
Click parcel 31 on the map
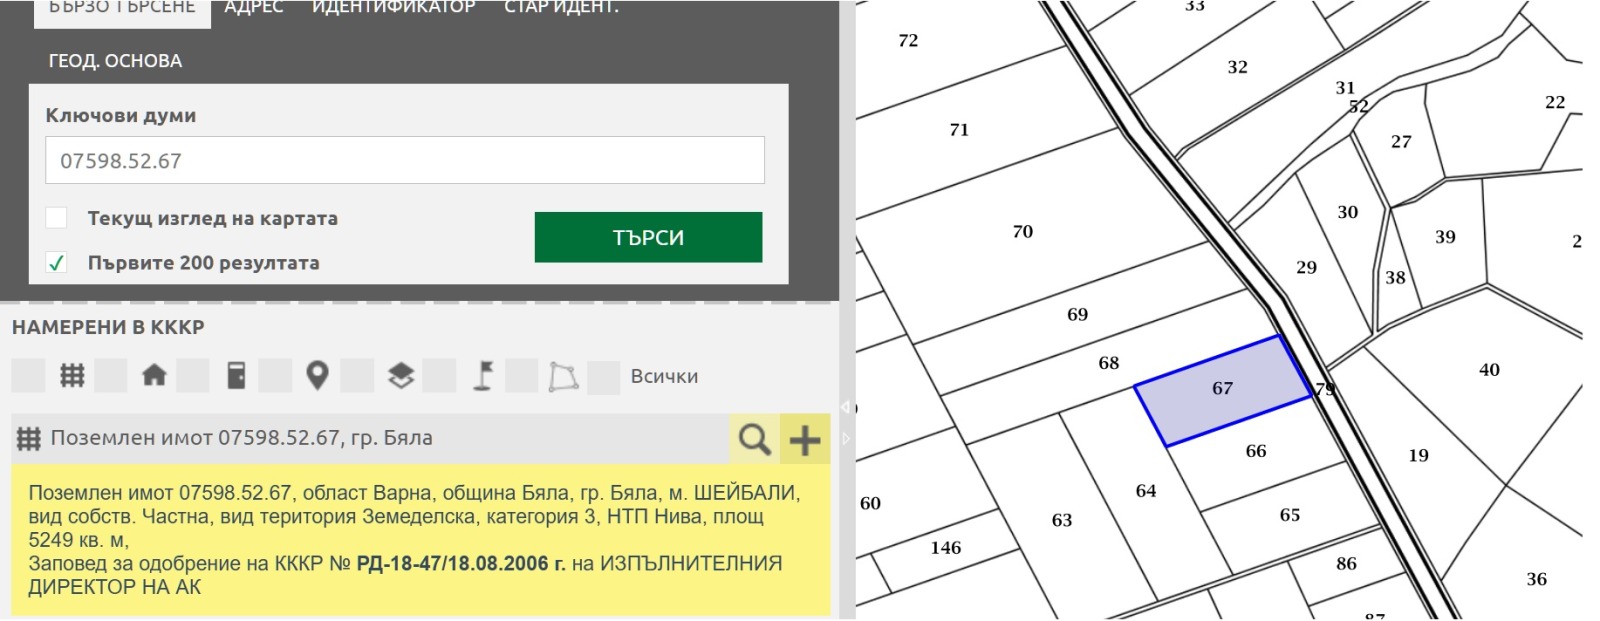click(x=1345, y=88)
